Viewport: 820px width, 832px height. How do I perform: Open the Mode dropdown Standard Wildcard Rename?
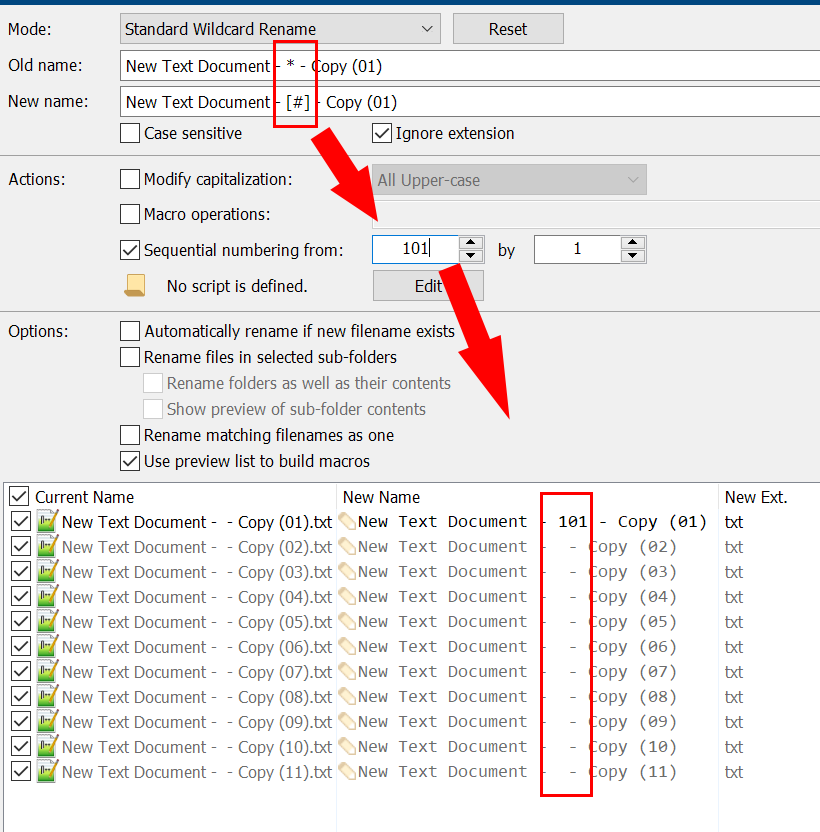[x=280, y=29]
